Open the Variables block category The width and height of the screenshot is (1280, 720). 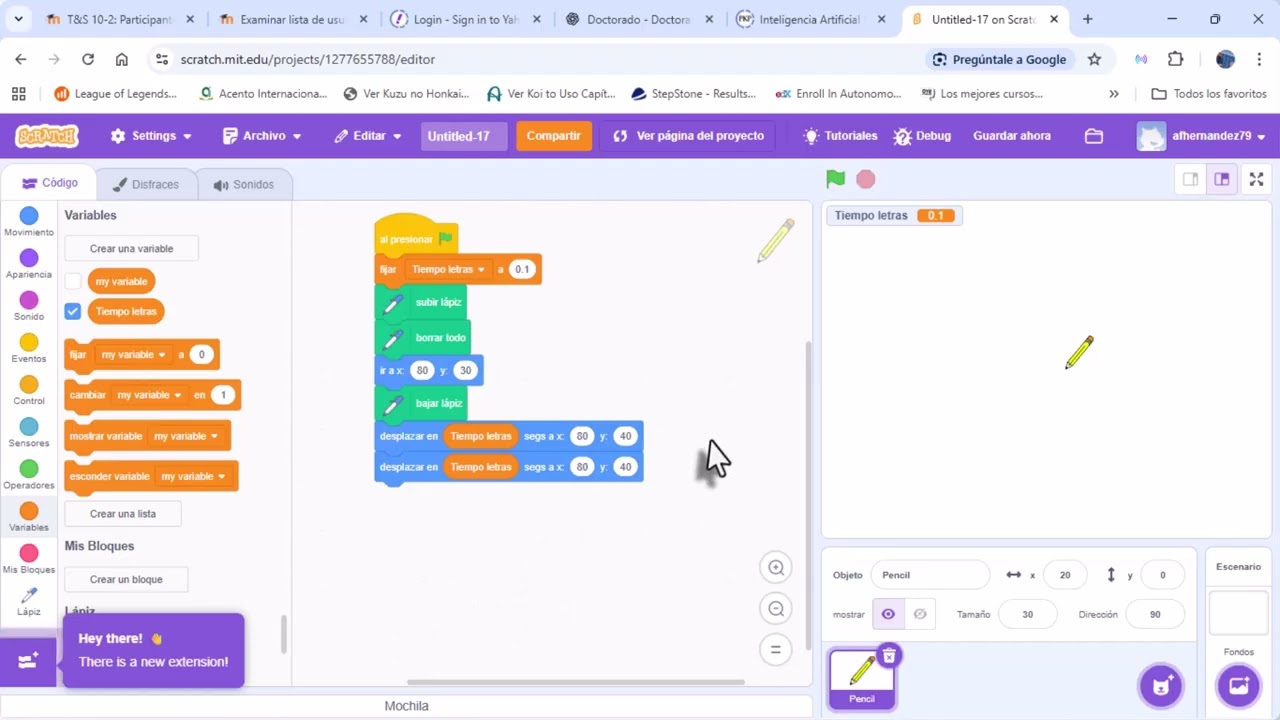coord(29,517)
